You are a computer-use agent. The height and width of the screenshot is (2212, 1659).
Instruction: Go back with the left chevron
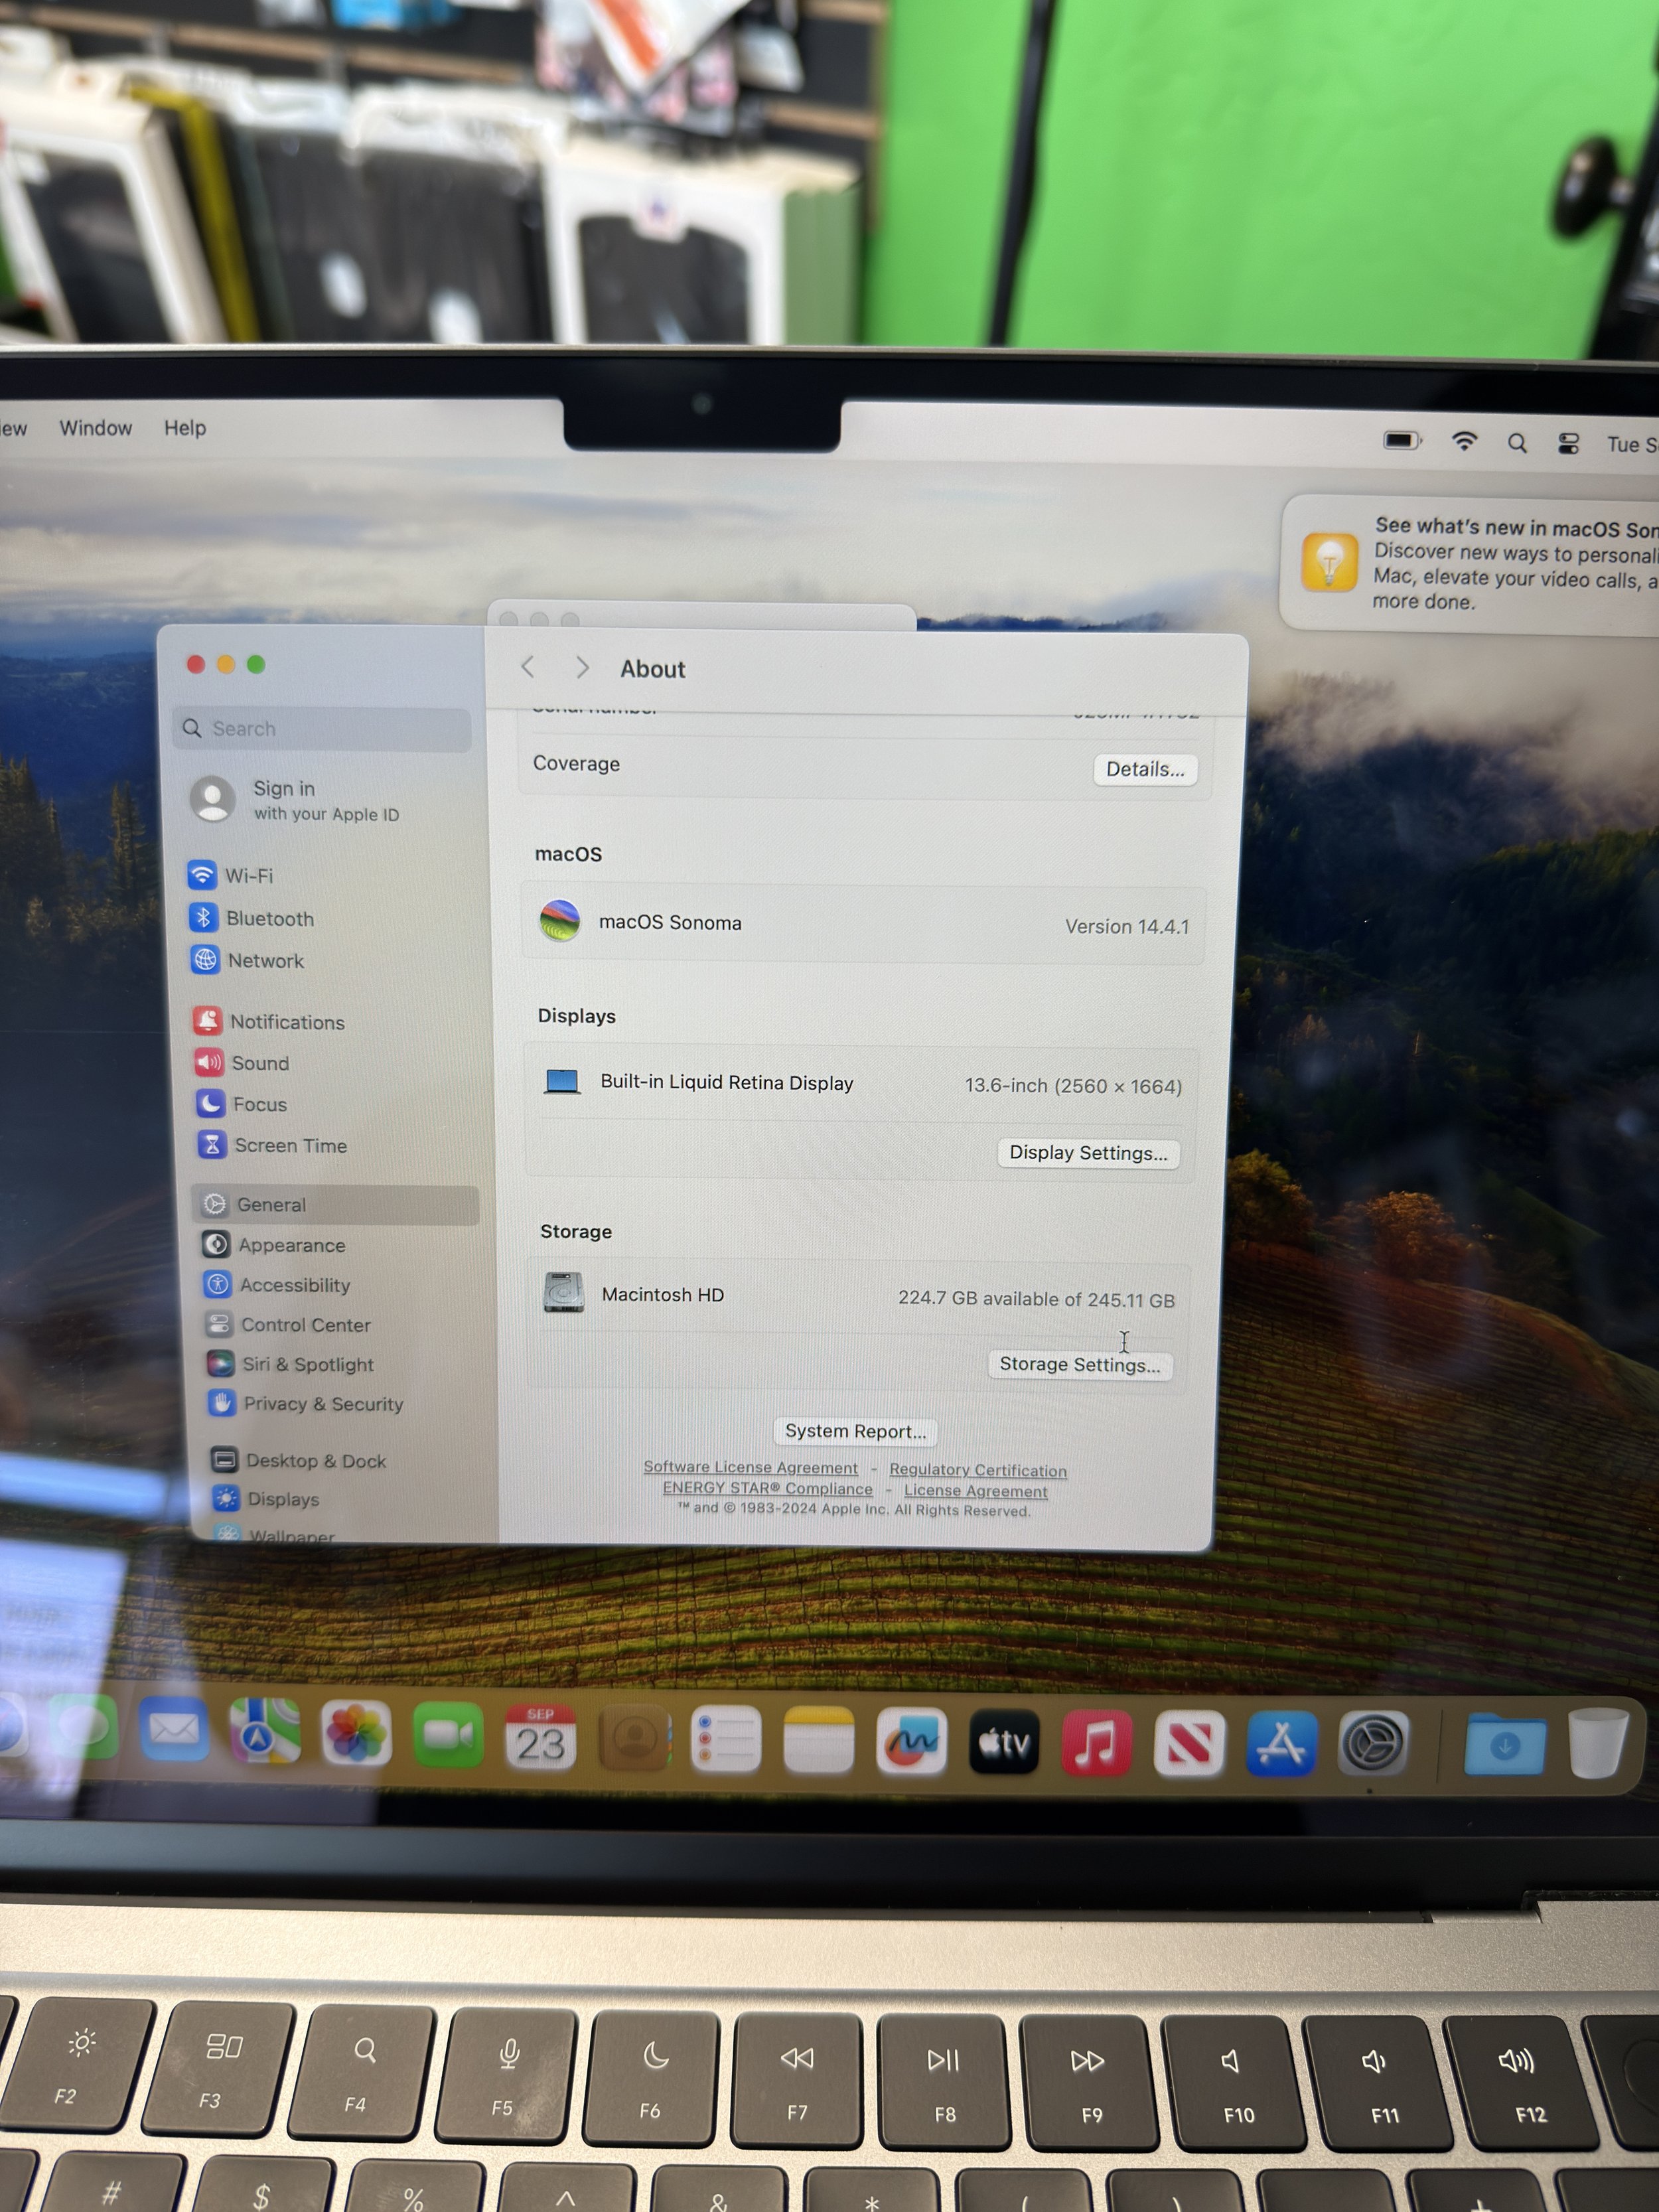pos(528,667)
